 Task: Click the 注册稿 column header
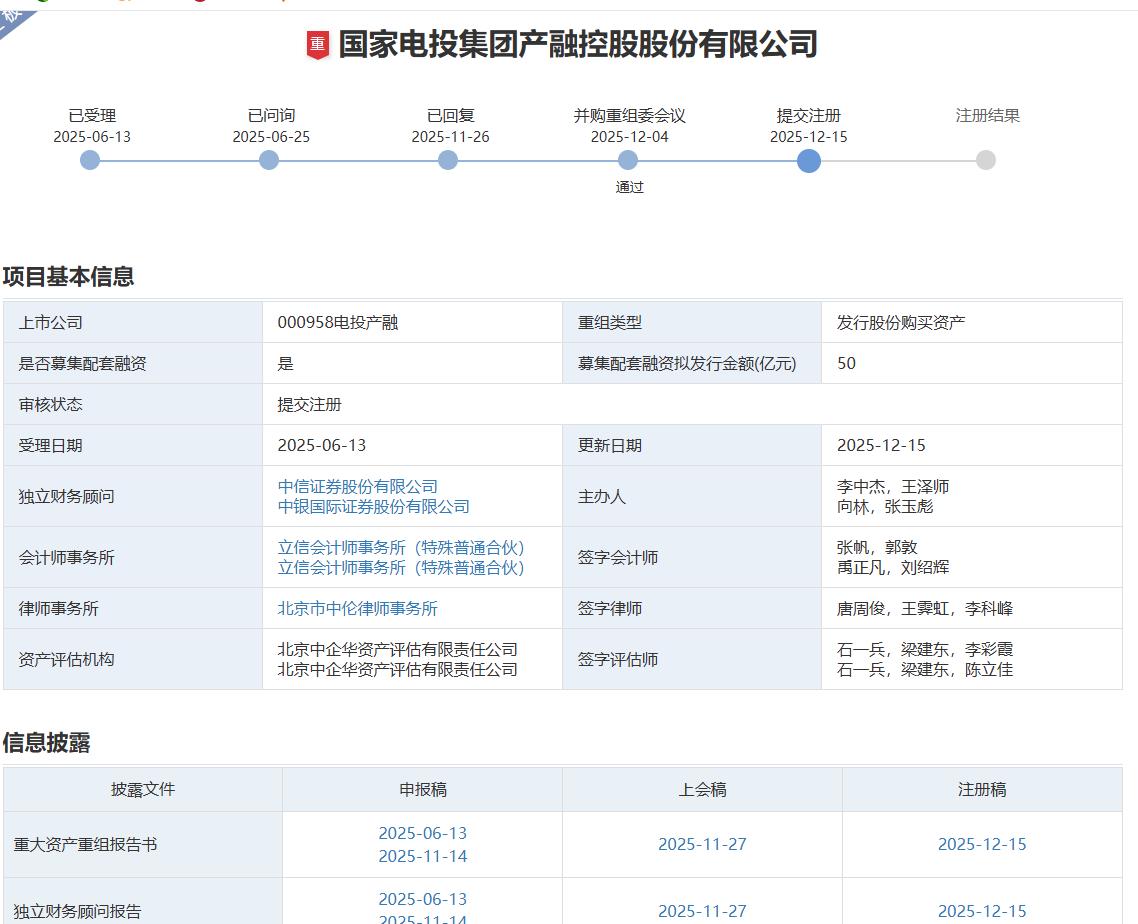(x=982, y=789)
